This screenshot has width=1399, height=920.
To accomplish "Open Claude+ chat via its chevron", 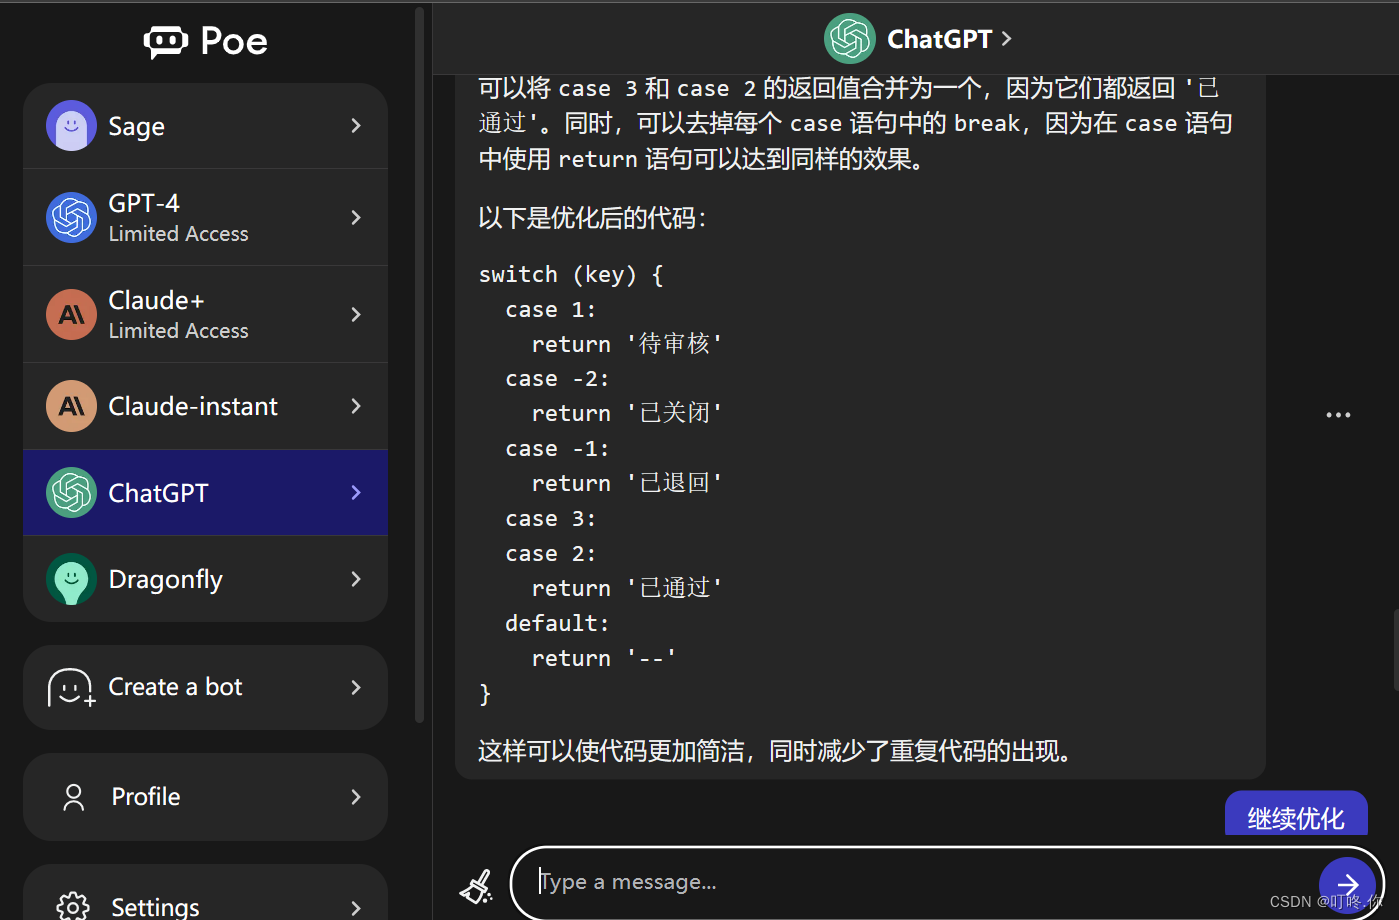I will [356, 314].
